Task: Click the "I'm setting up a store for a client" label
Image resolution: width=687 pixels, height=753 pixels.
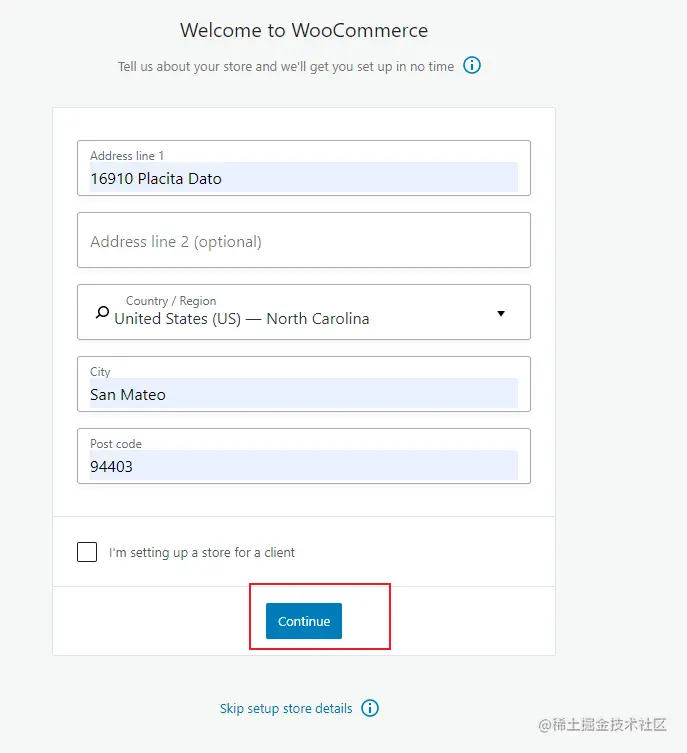Action: [x=202, y=553]
